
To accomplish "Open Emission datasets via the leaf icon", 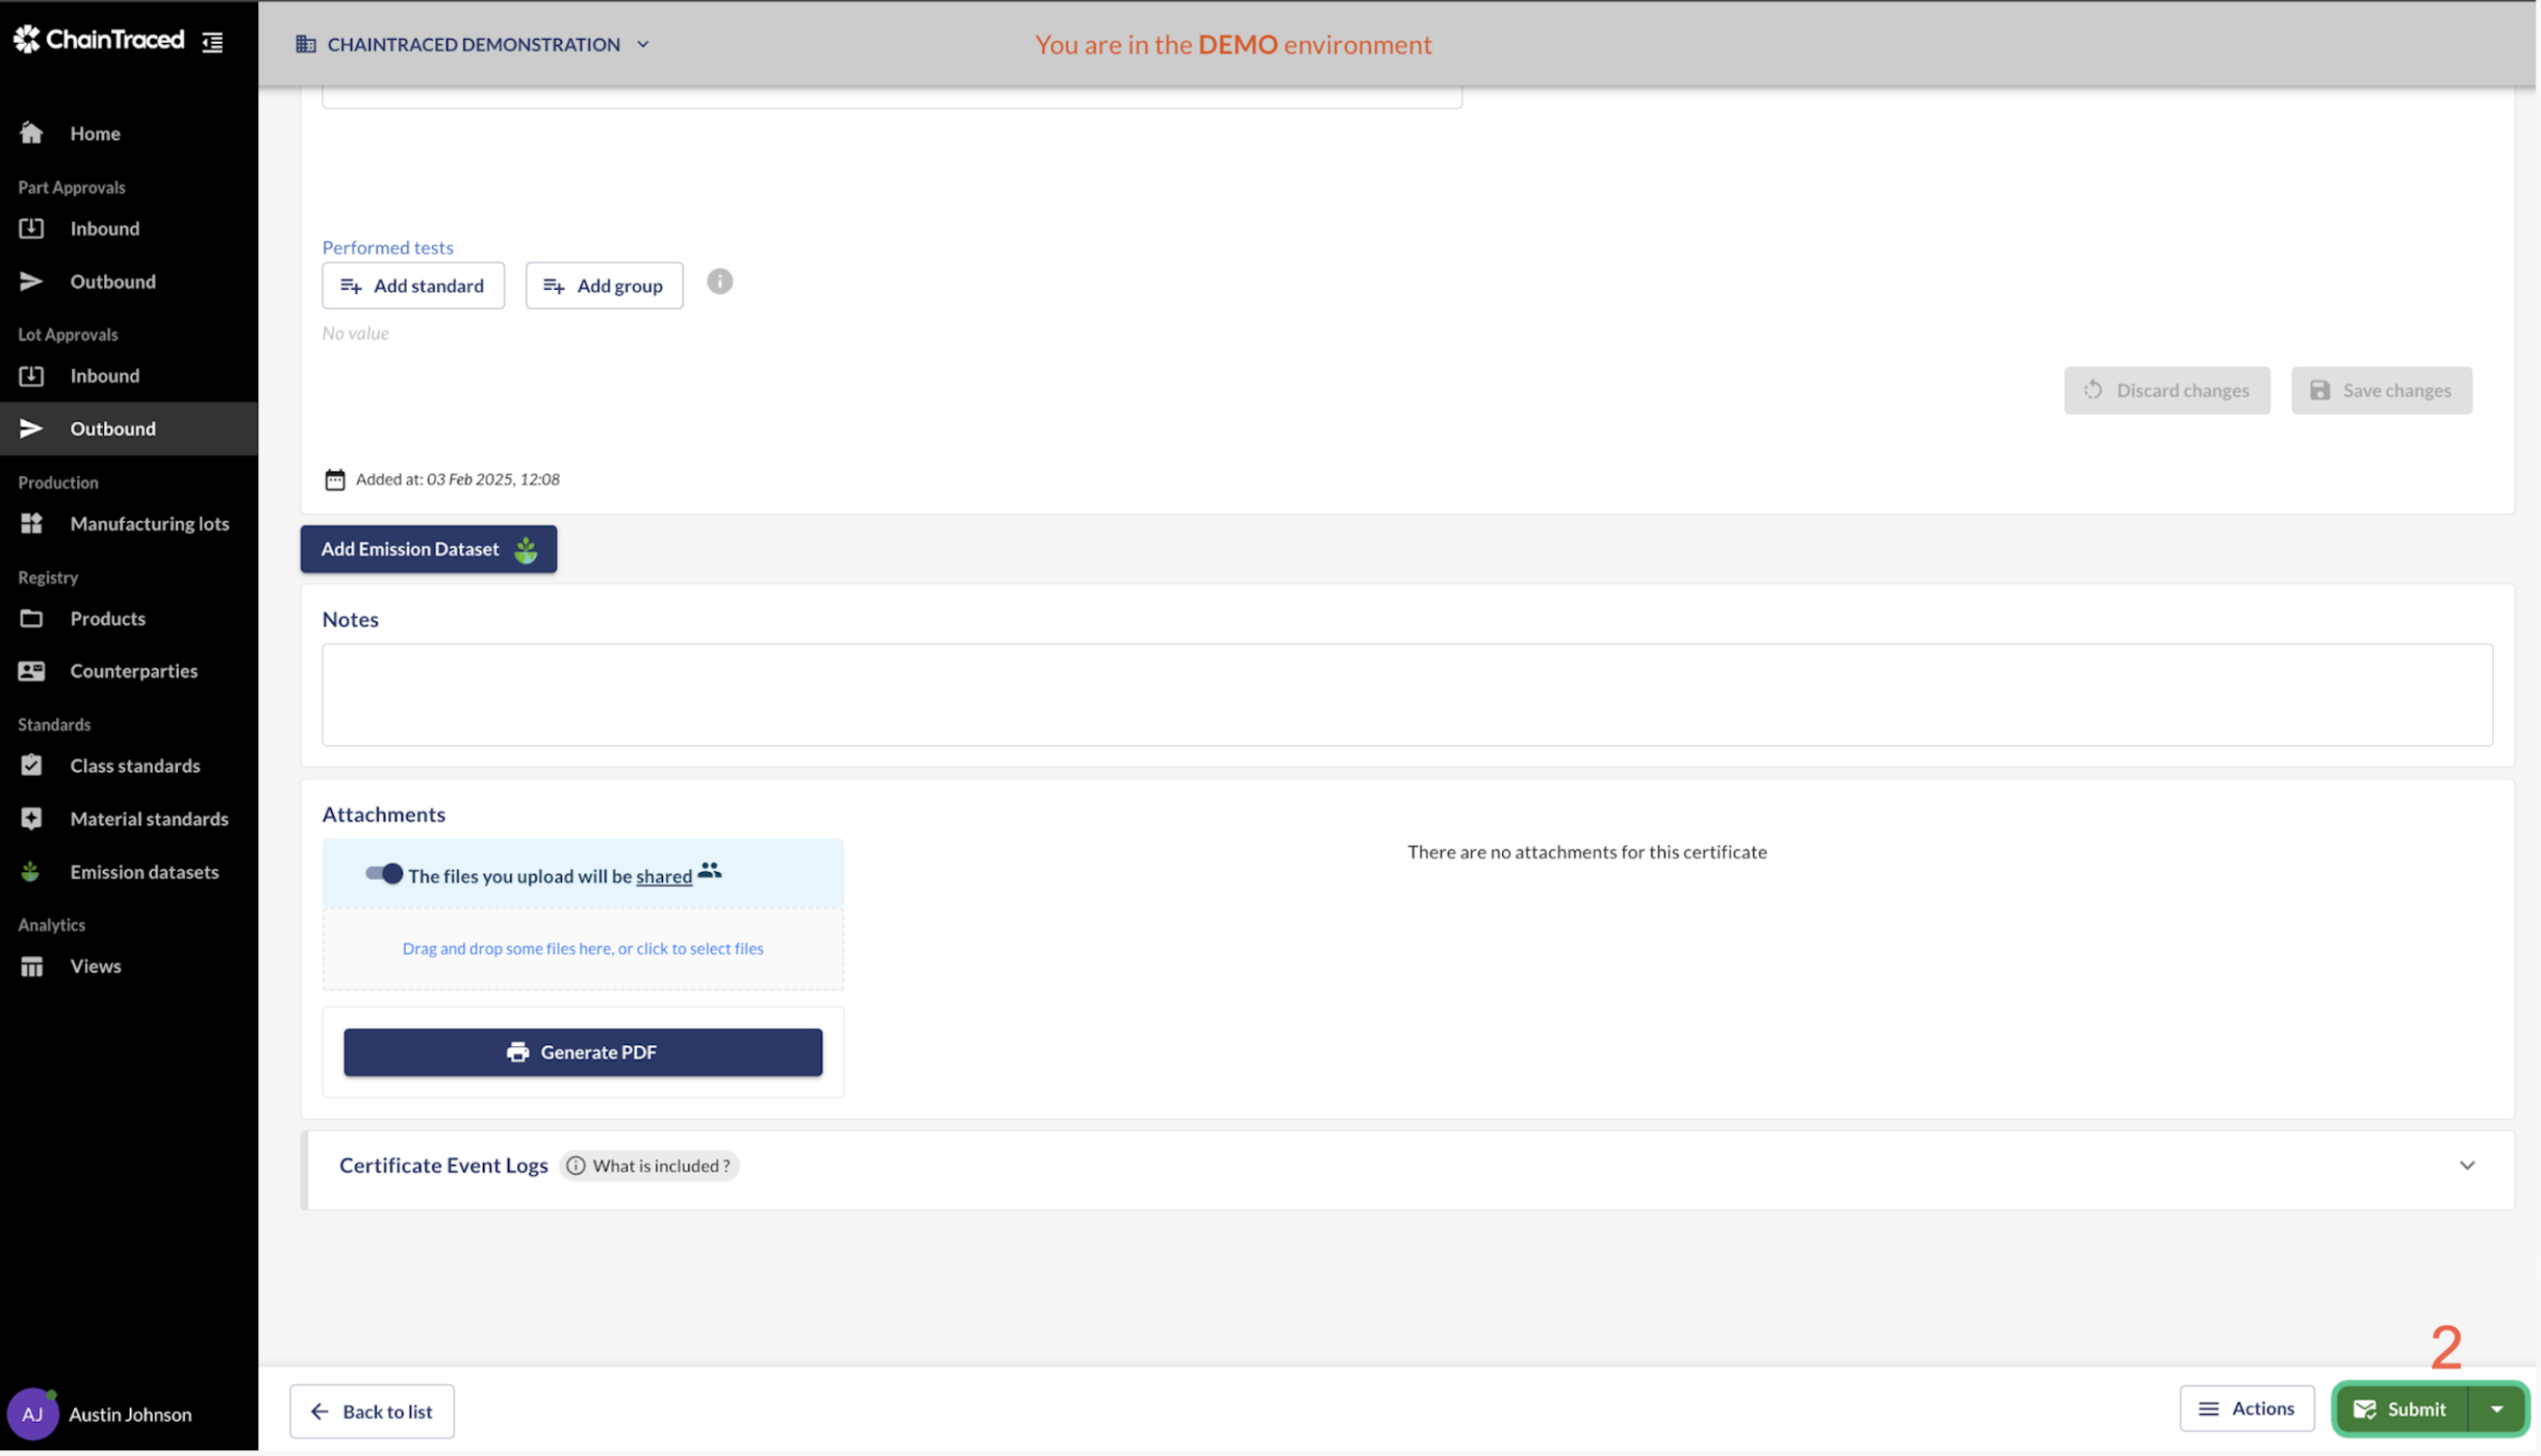I will click(x=31, y=871).
